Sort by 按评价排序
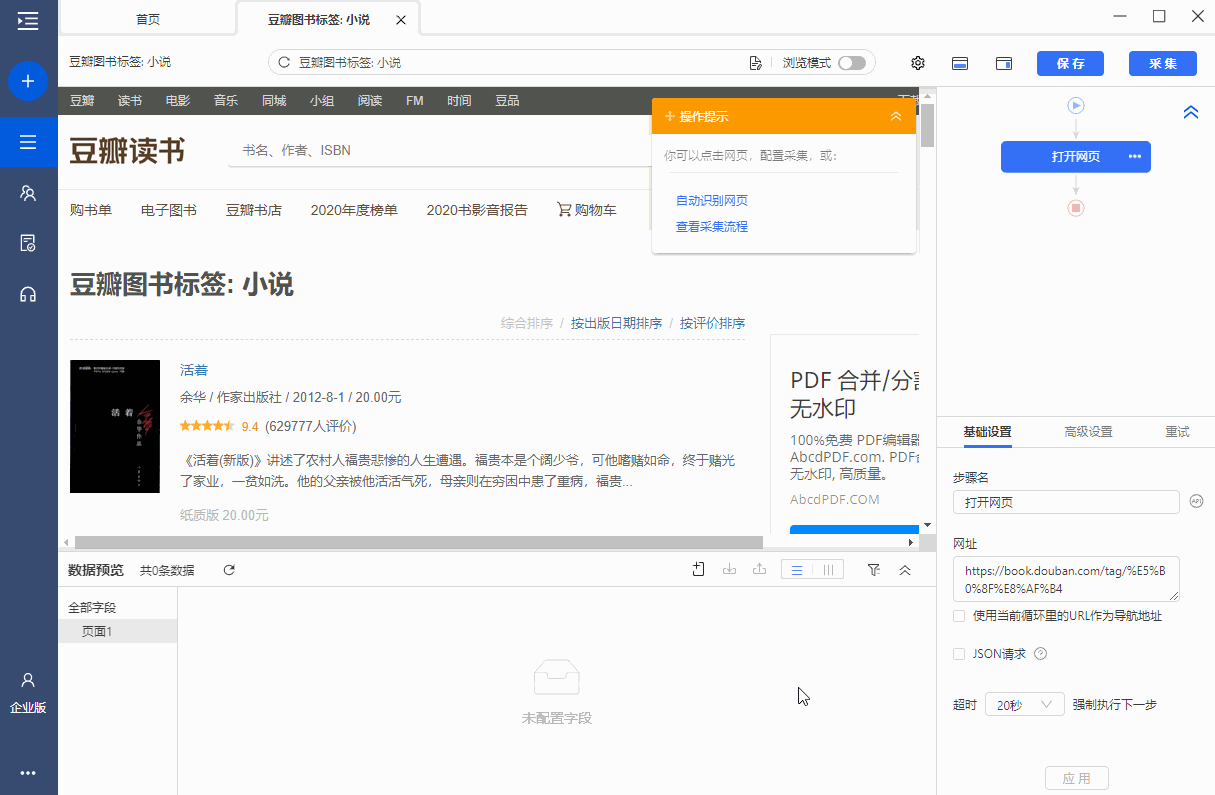1215x795 pixels. [x=712, y=323]
